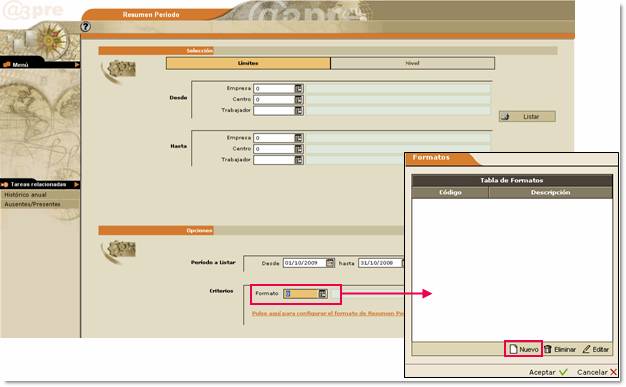This screenshot has height=387, width=626.
Task: Focus the Hasta Trabajador input field
Action: pos(274,160)
